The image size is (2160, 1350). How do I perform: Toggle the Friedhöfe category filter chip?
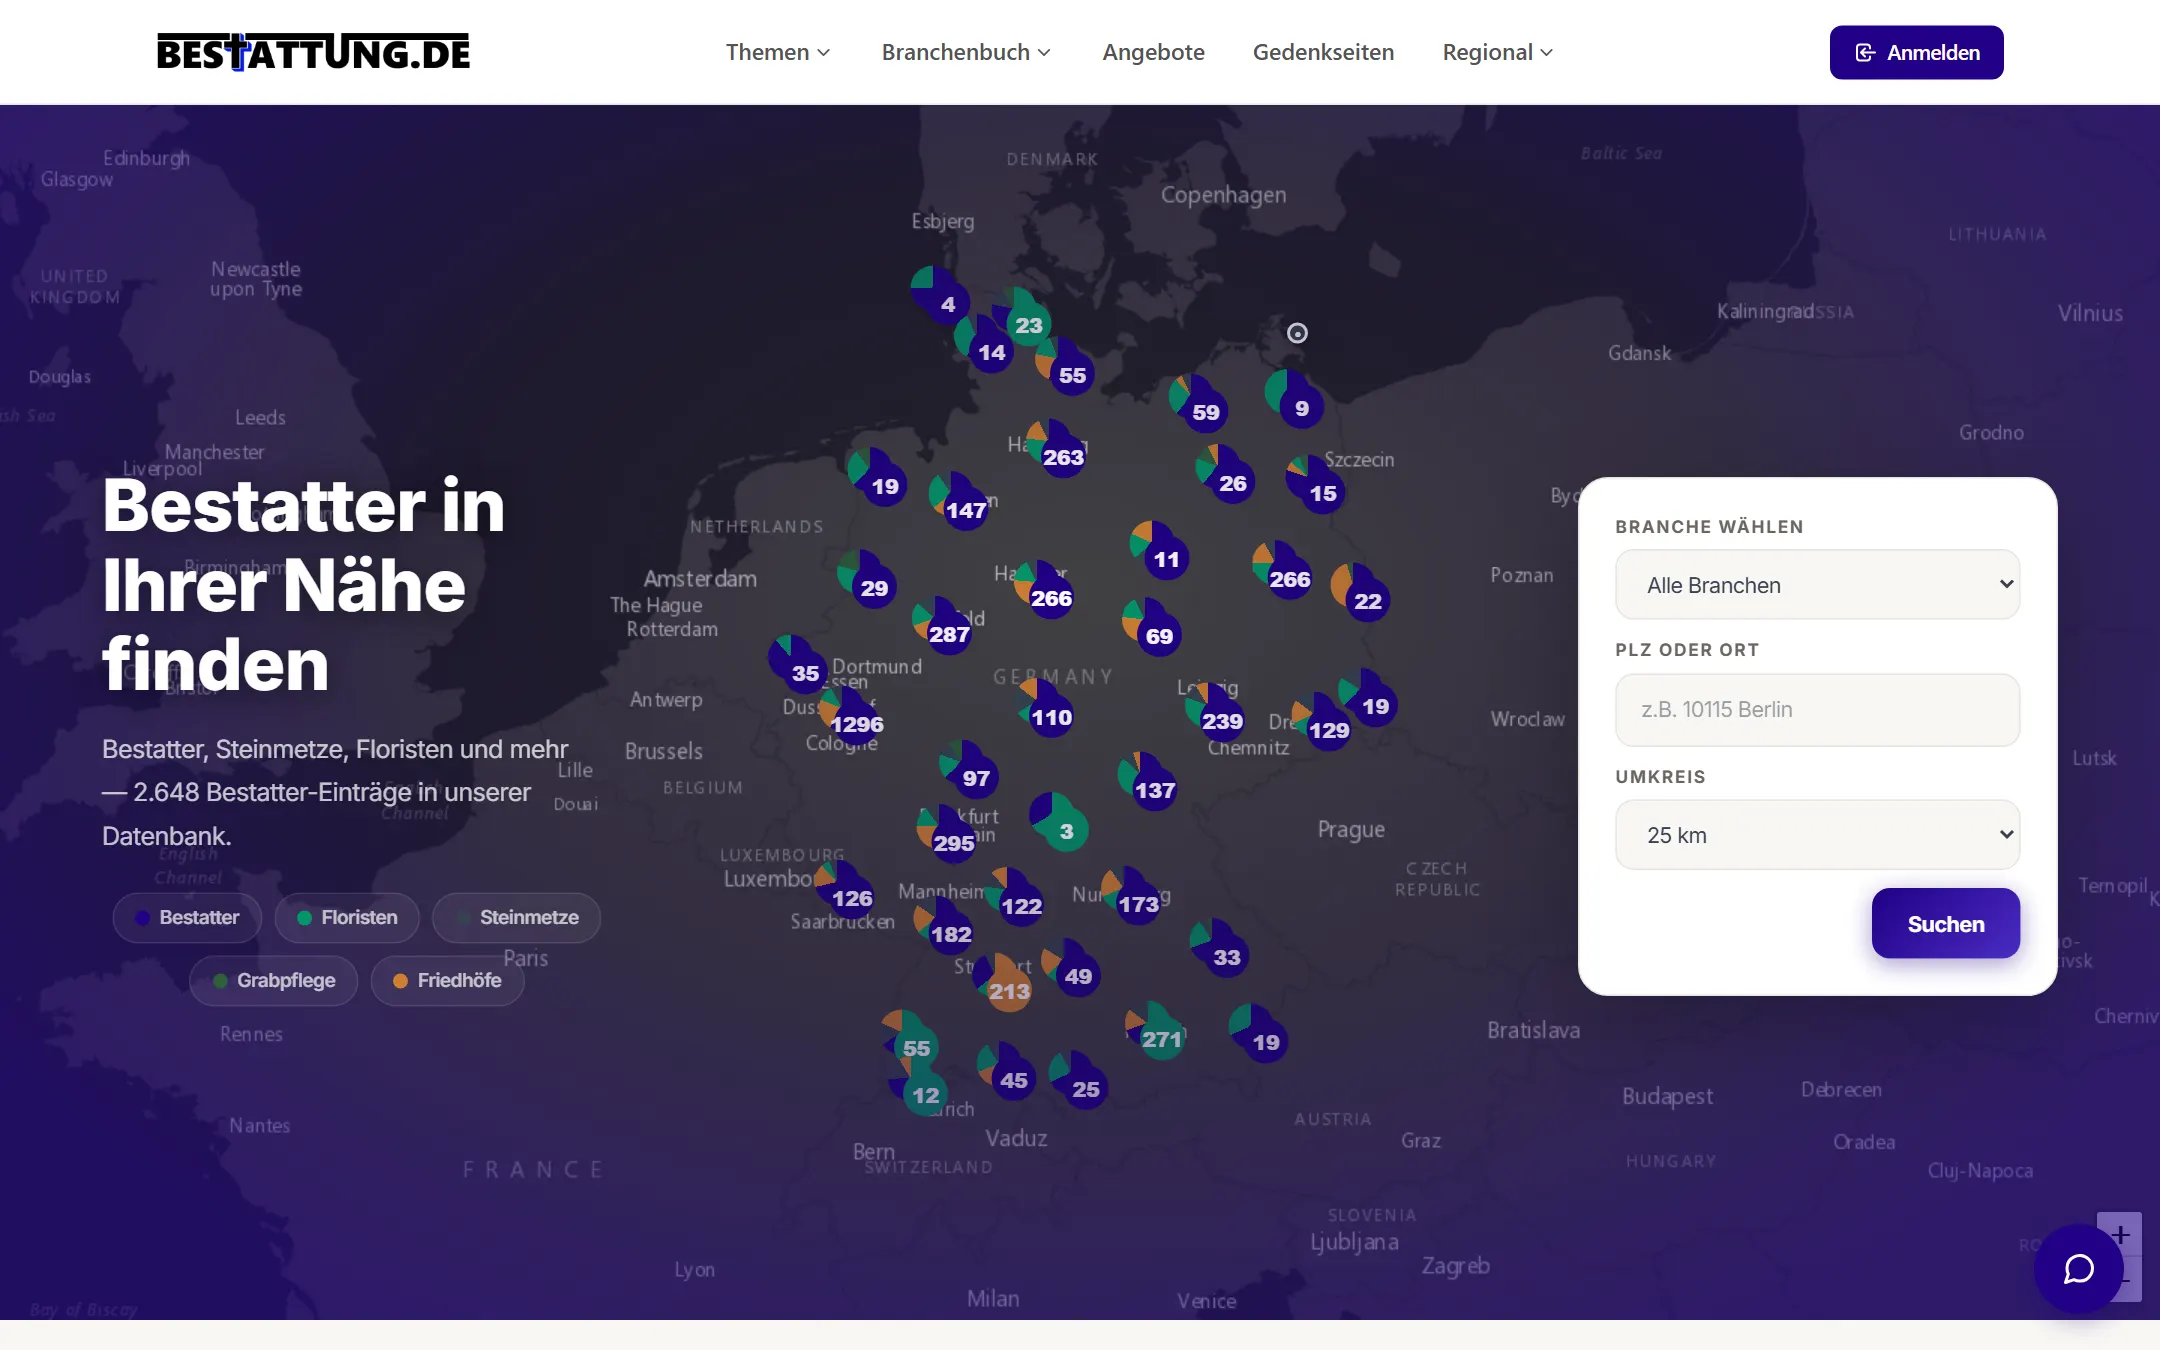point(447,980)
